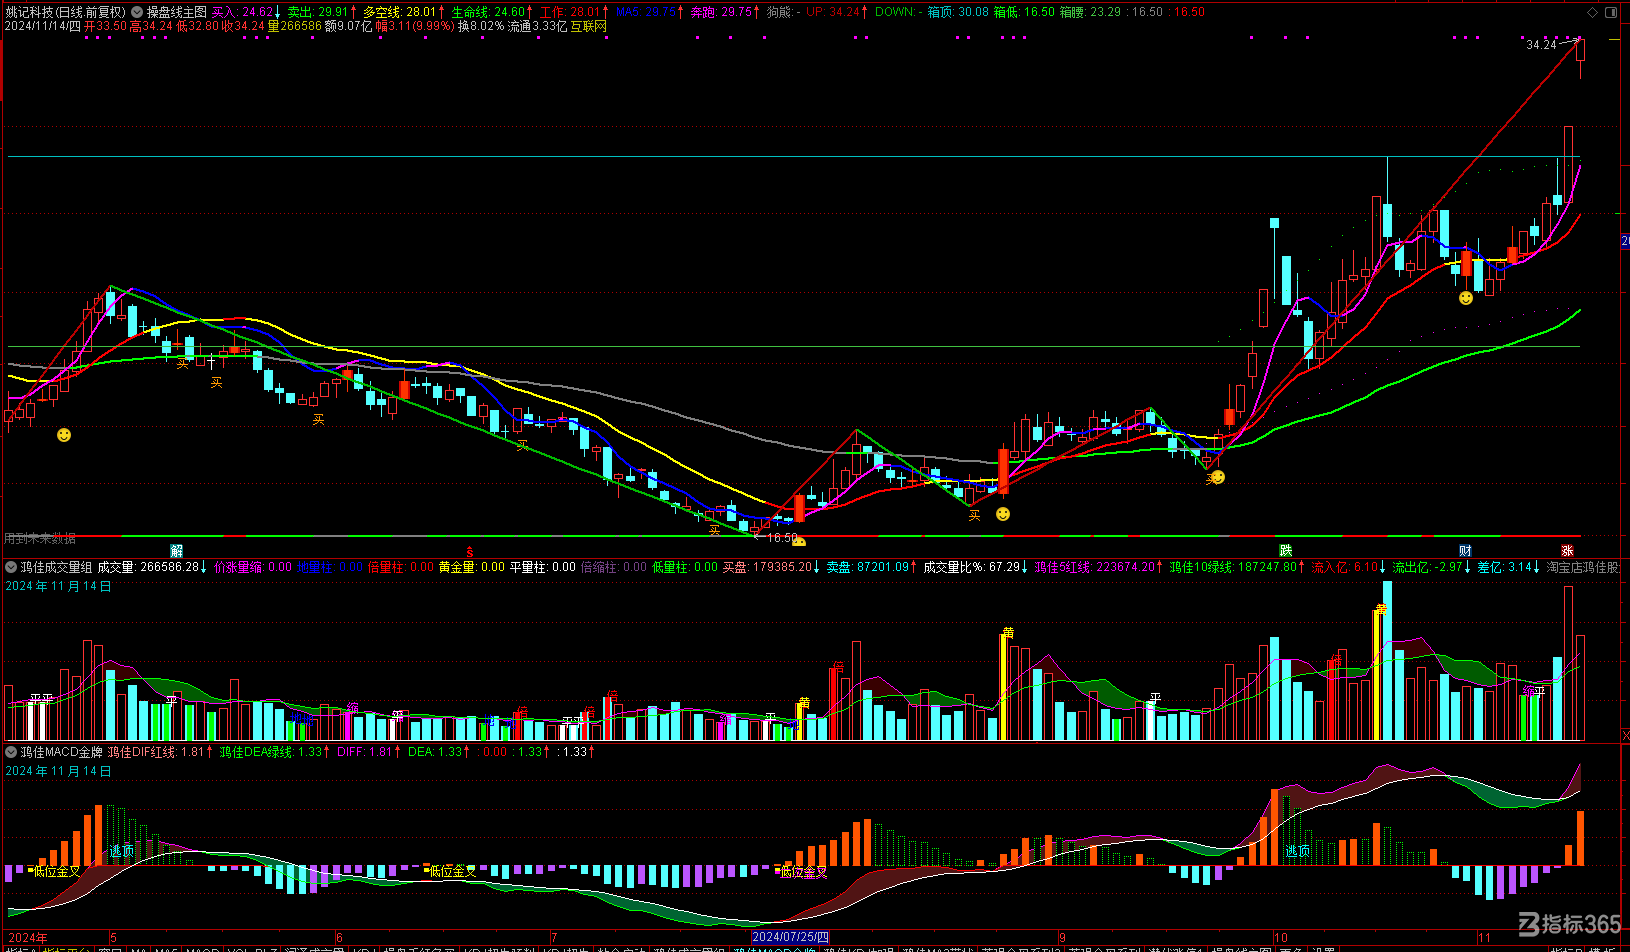Click month 10 on the time axis
The image size is (1630, 952).
point(1281,937)
